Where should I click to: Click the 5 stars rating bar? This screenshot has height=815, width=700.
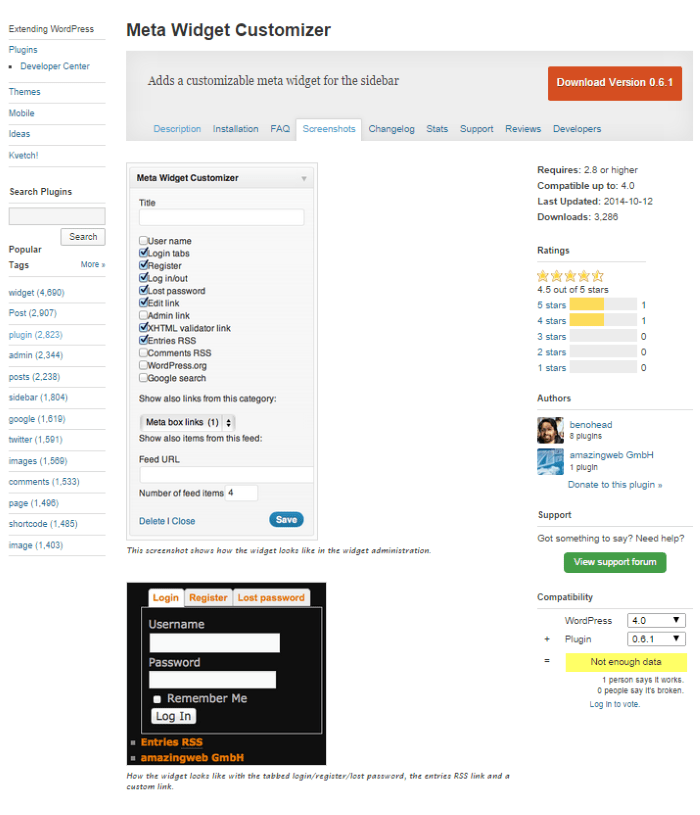tap(603, 305)
